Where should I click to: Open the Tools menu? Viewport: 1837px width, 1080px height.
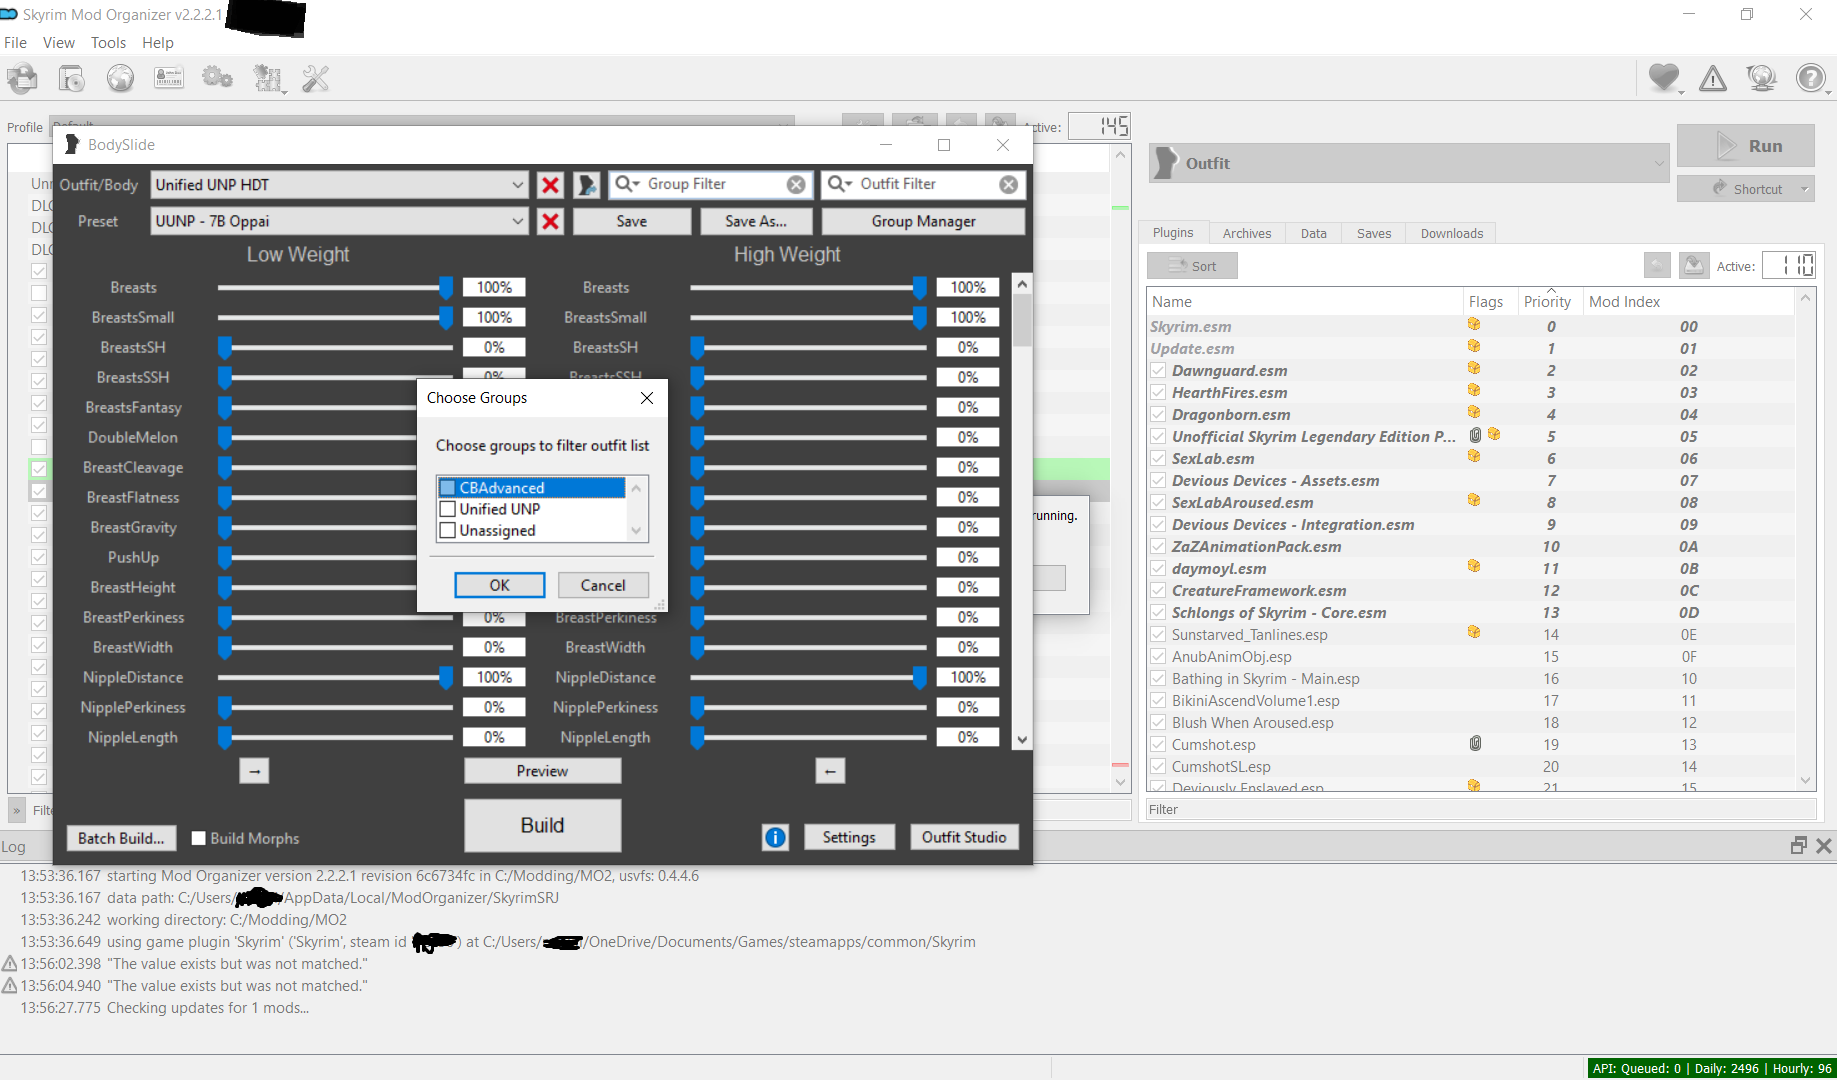[x=108, y=43]
